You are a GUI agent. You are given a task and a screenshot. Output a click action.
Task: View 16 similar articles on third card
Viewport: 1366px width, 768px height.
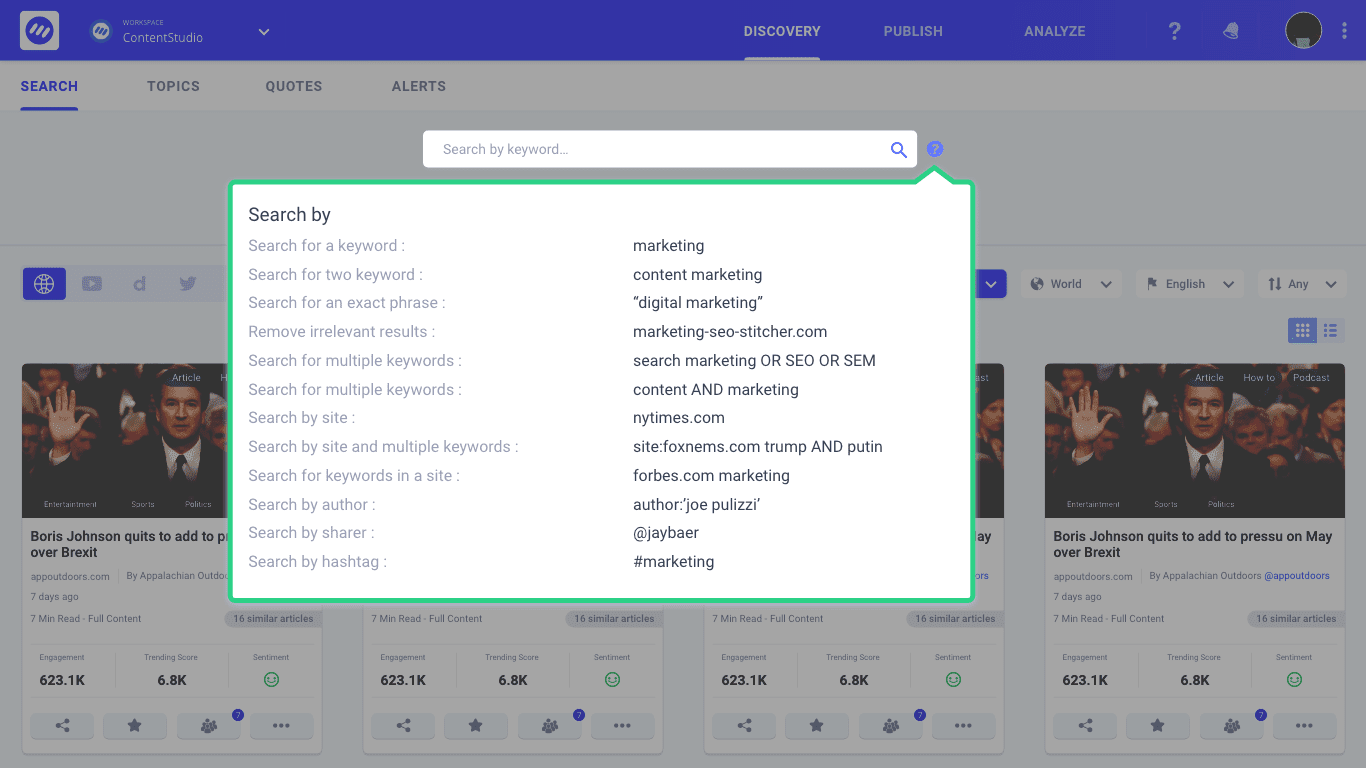[x=955, y=619]
